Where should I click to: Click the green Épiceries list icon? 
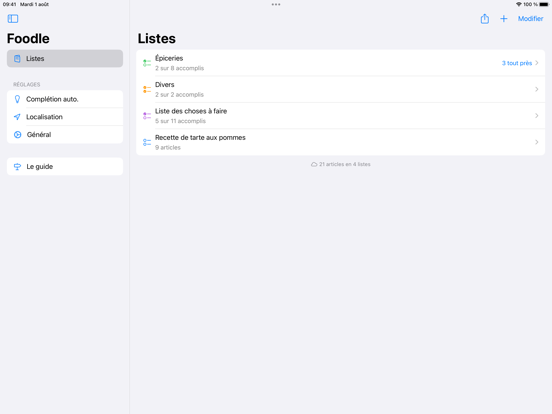pos(147,63)
